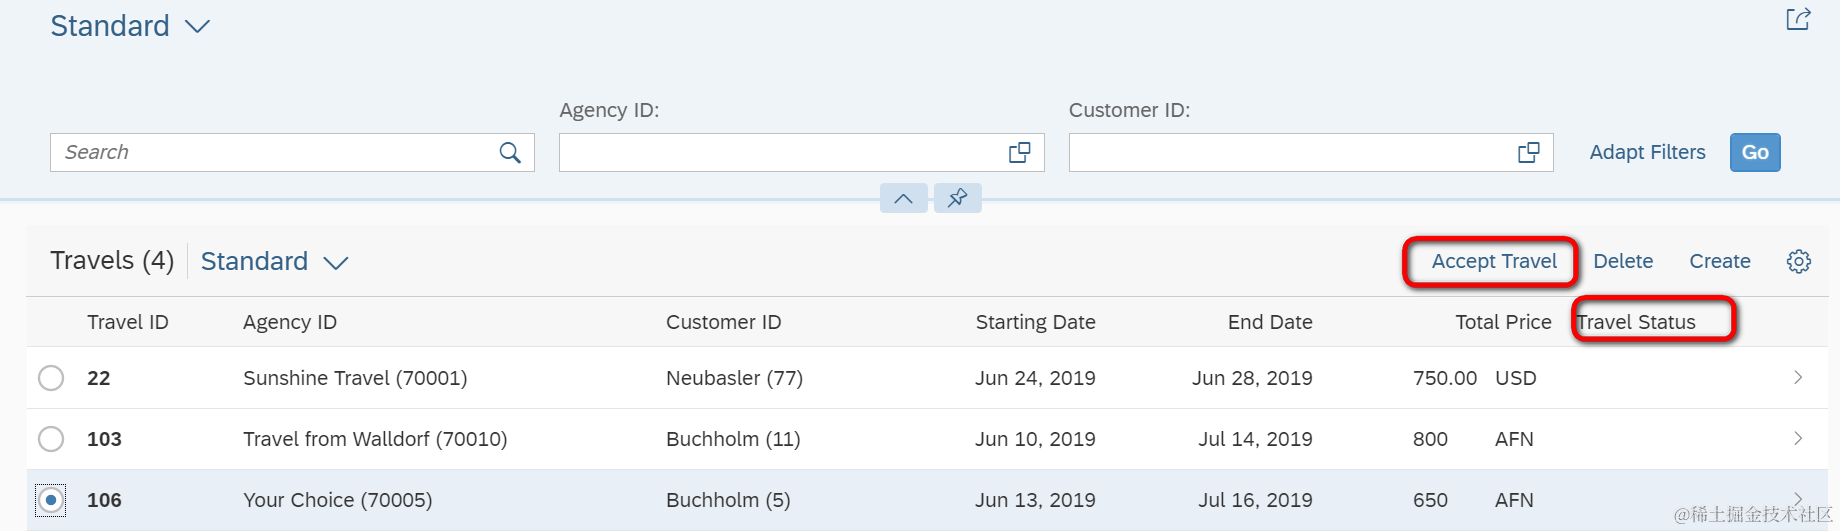The image size is (1840, 531).
Task: Toggle radio button for travel 106
Action: pyautogui.click(x=51, y=500)
